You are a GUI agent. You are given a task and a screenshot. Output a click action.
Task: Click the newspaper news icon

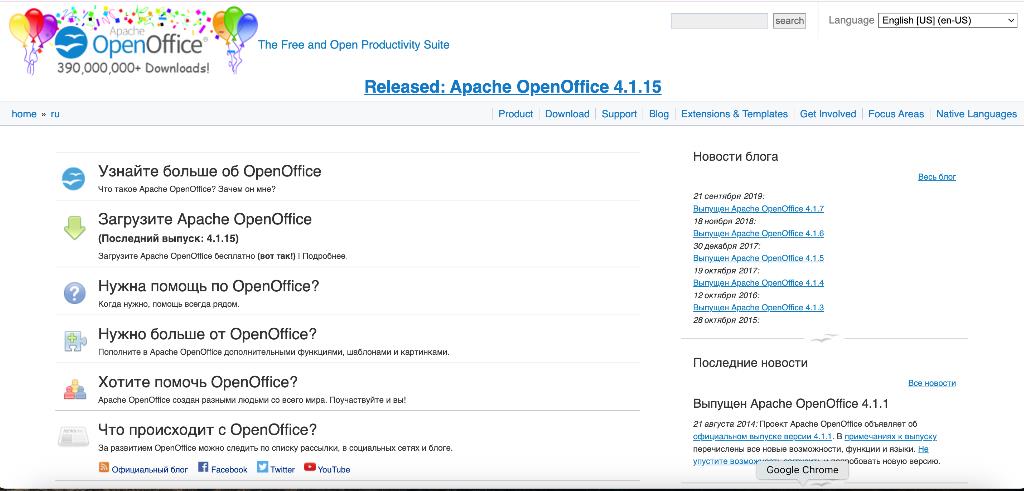[x=73, y=436]
